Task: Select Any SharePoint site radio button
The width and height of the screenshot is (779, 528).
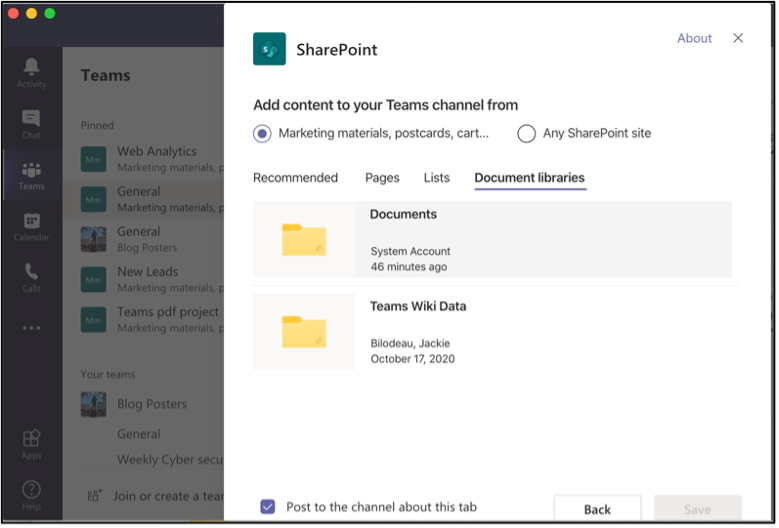Action: point(527,134)
